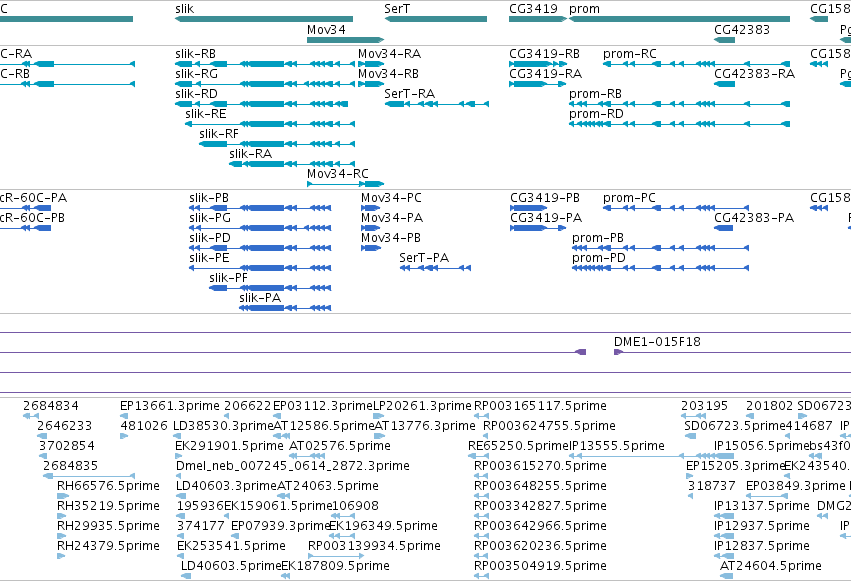Select transcript label slik-RF
The width and height of the screenshot is (851, 581).
click(219, 133)
